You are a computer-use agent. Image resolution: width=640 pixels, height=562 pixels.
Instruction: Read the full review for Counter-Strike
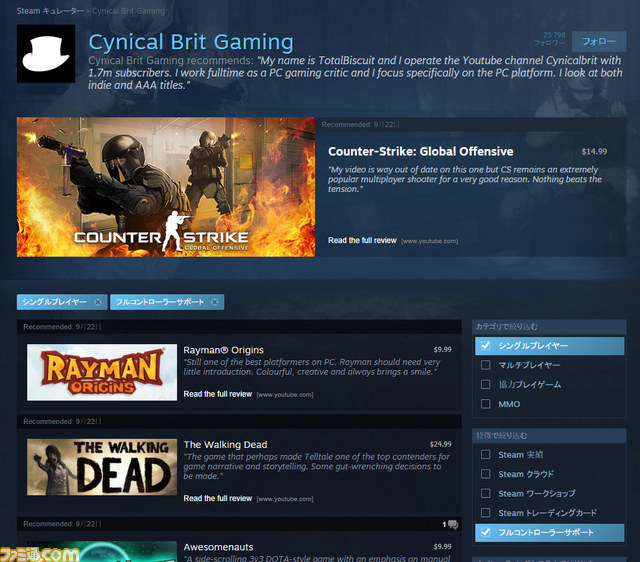coord(362,240)
